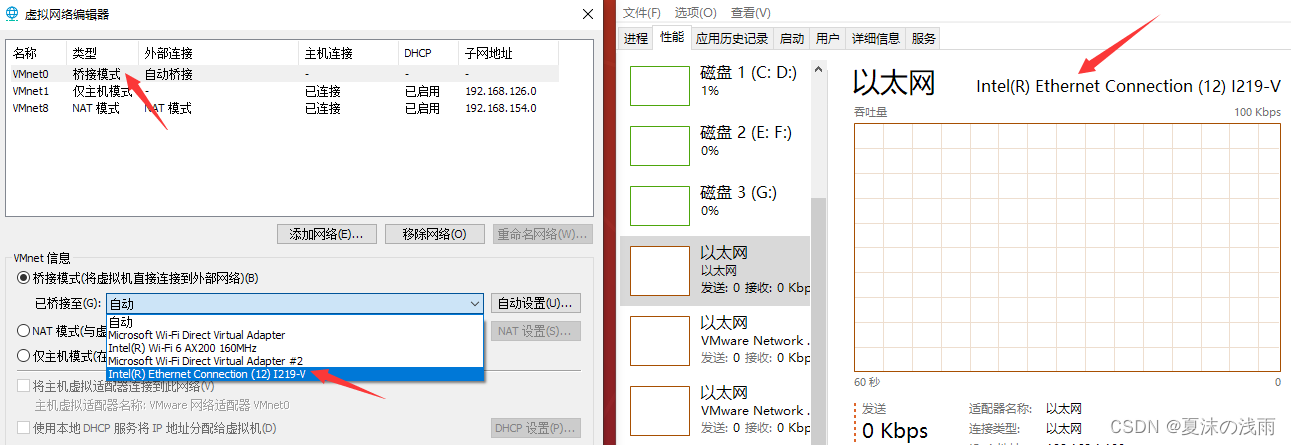Click the 自动桥接 cell in VMnet0 row
Image resolution: width=1291 pixels, height=445 pixels.
(x=169, y=74)
